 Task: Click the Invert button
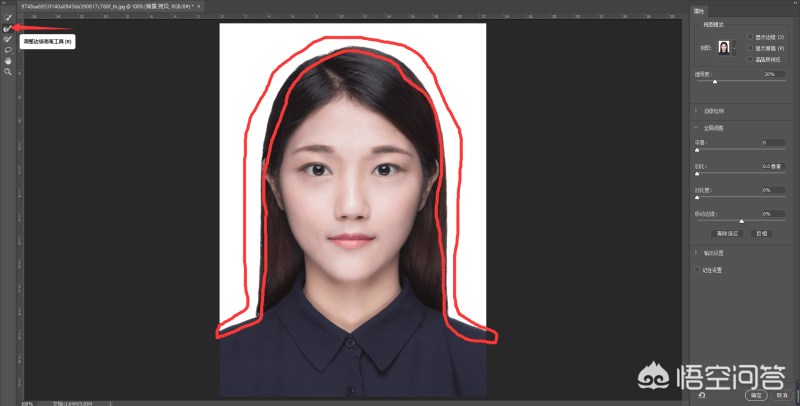(x=762, y=232)
